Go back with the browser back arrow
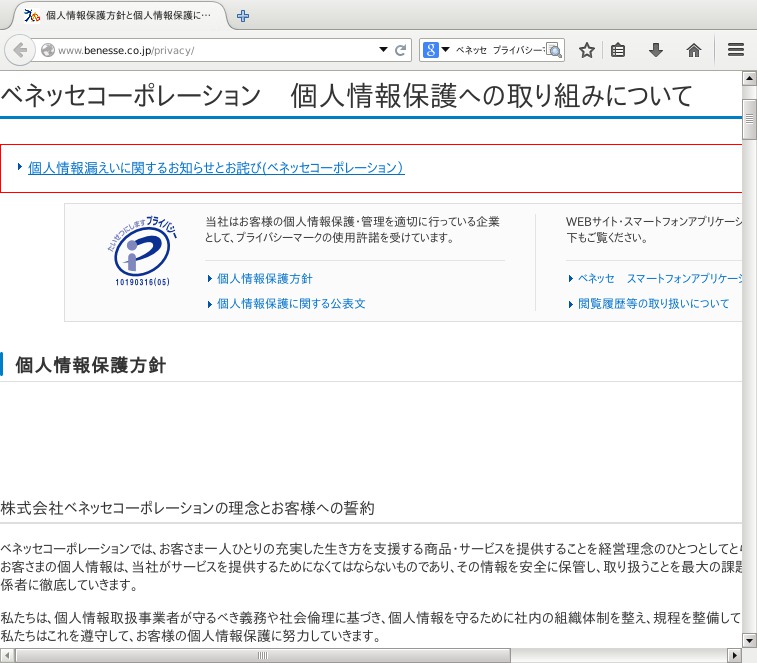This screenshot has width=757, height=663. coord(20,50)
